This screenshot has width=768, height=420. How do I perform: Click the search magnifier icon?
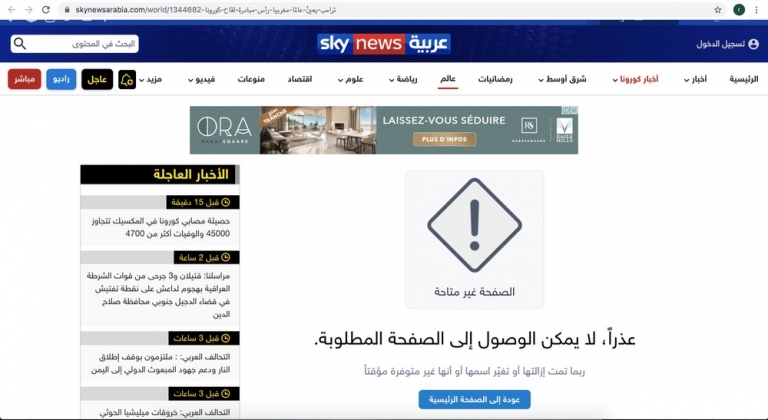(21, 44)
